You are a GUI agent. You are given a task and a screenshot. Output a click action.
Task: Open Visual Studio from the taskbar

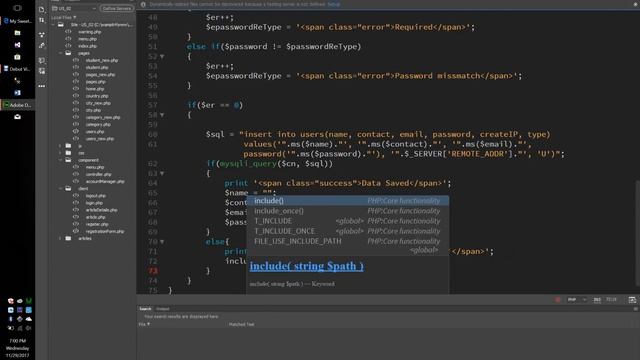point(17,45)
